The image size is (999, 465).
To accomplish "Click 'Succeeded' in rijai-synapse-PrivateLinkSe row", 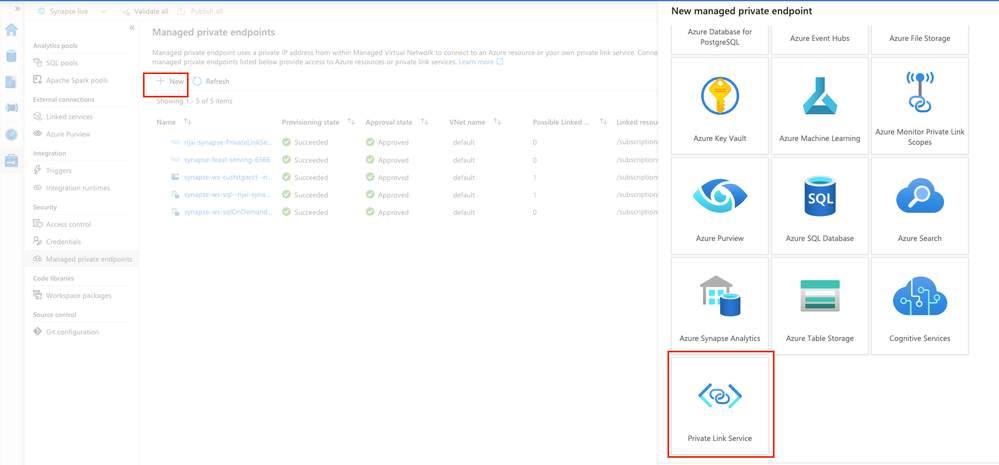I will (x=310, y=142).
